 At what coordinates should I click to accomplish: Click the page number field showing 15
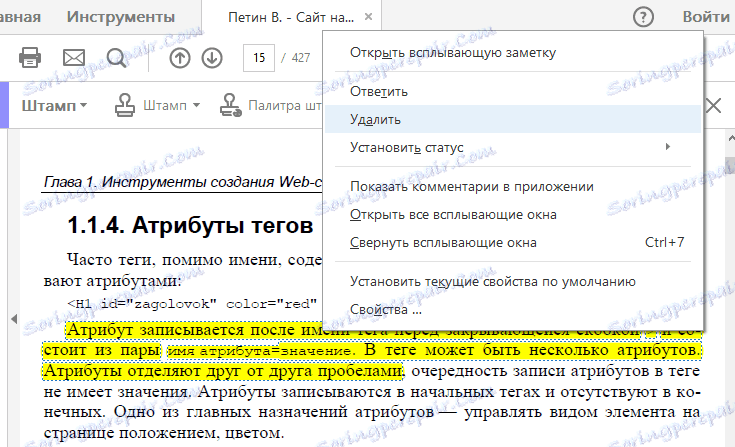tap(259, 58)
